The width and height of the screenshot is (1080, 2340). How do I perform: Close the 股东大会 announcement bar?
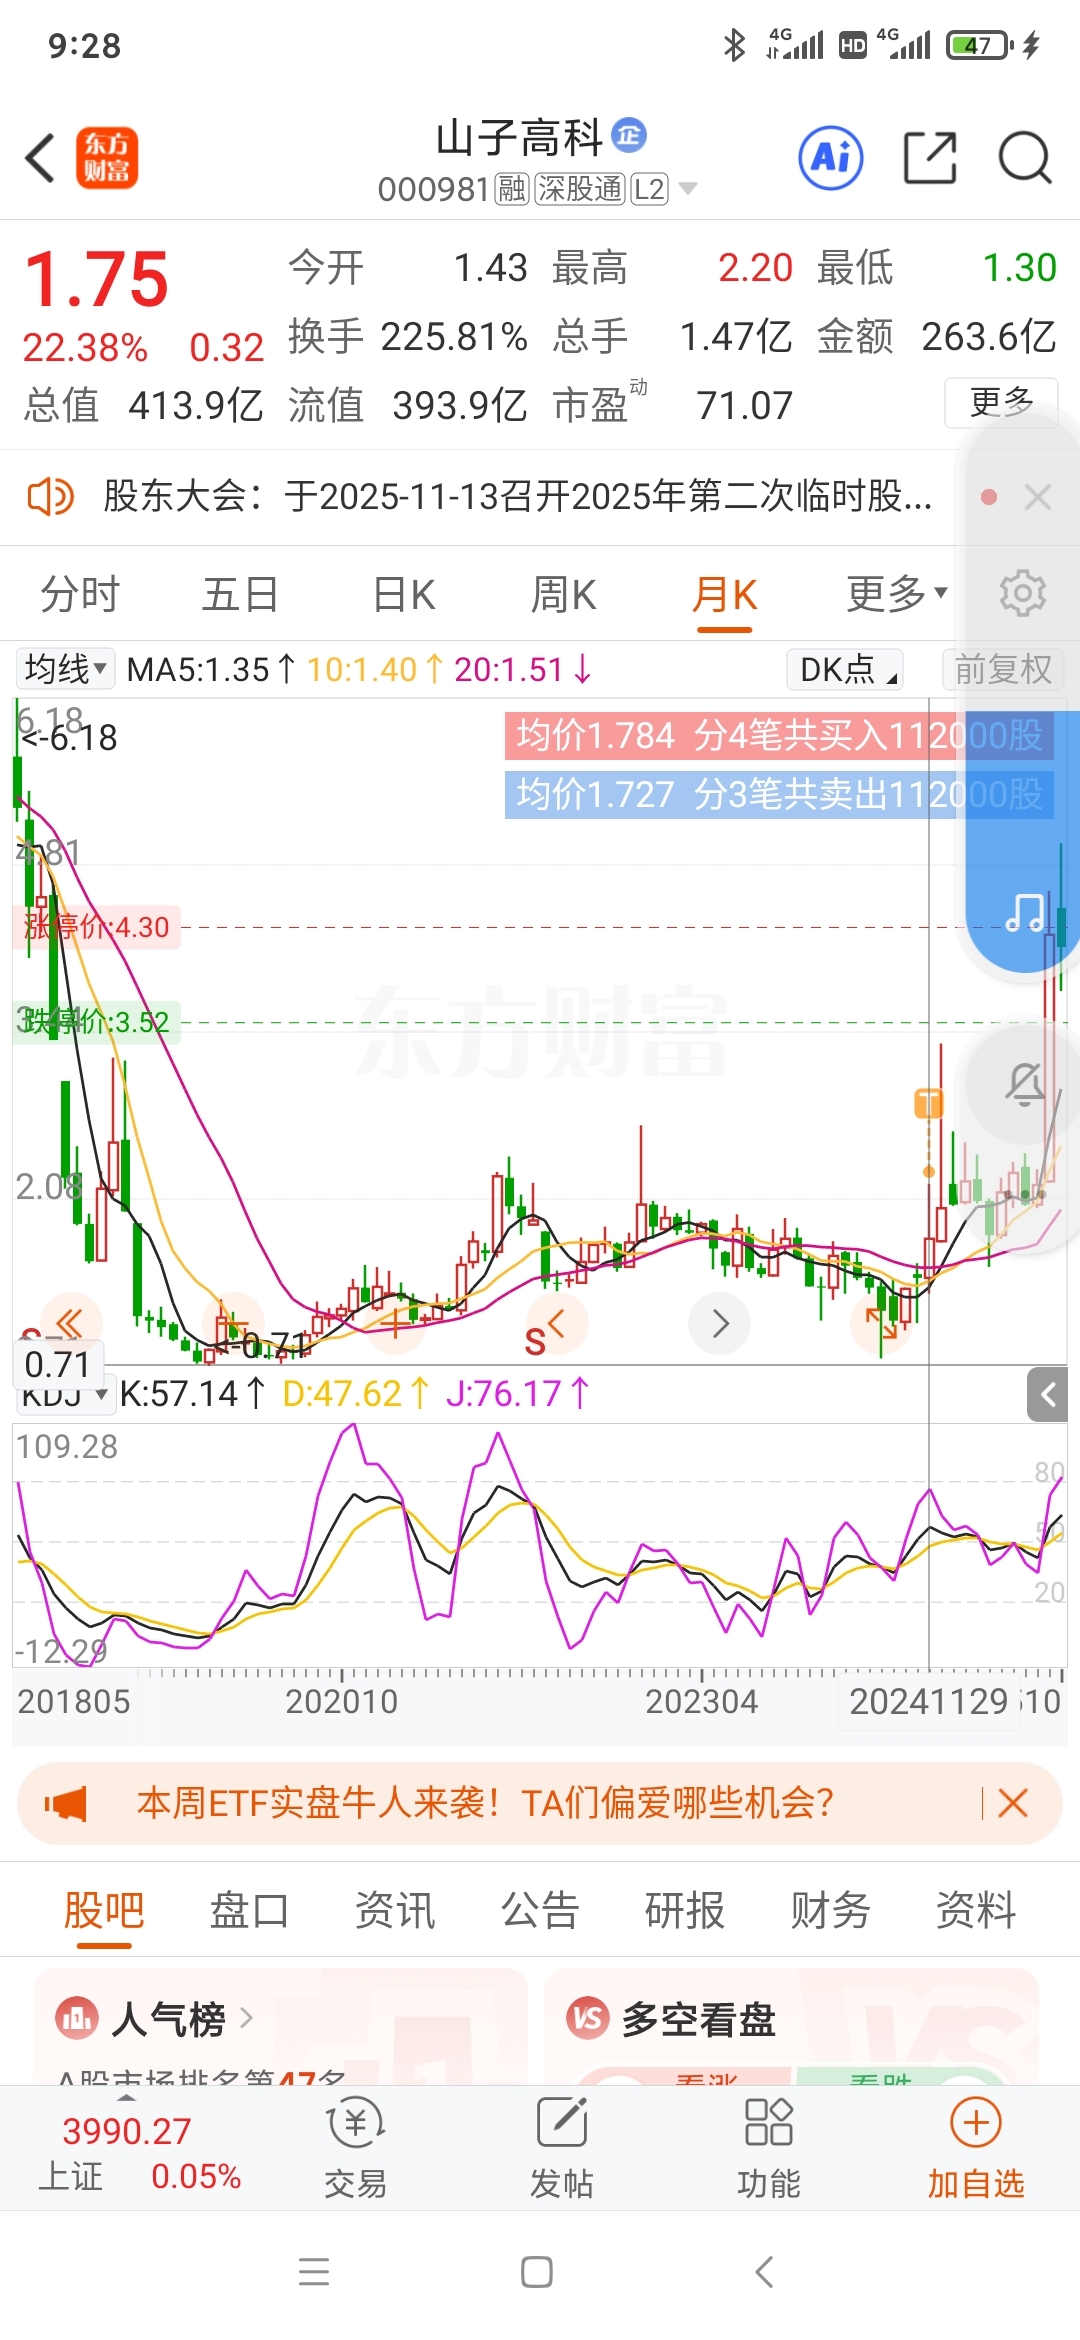1038,497
